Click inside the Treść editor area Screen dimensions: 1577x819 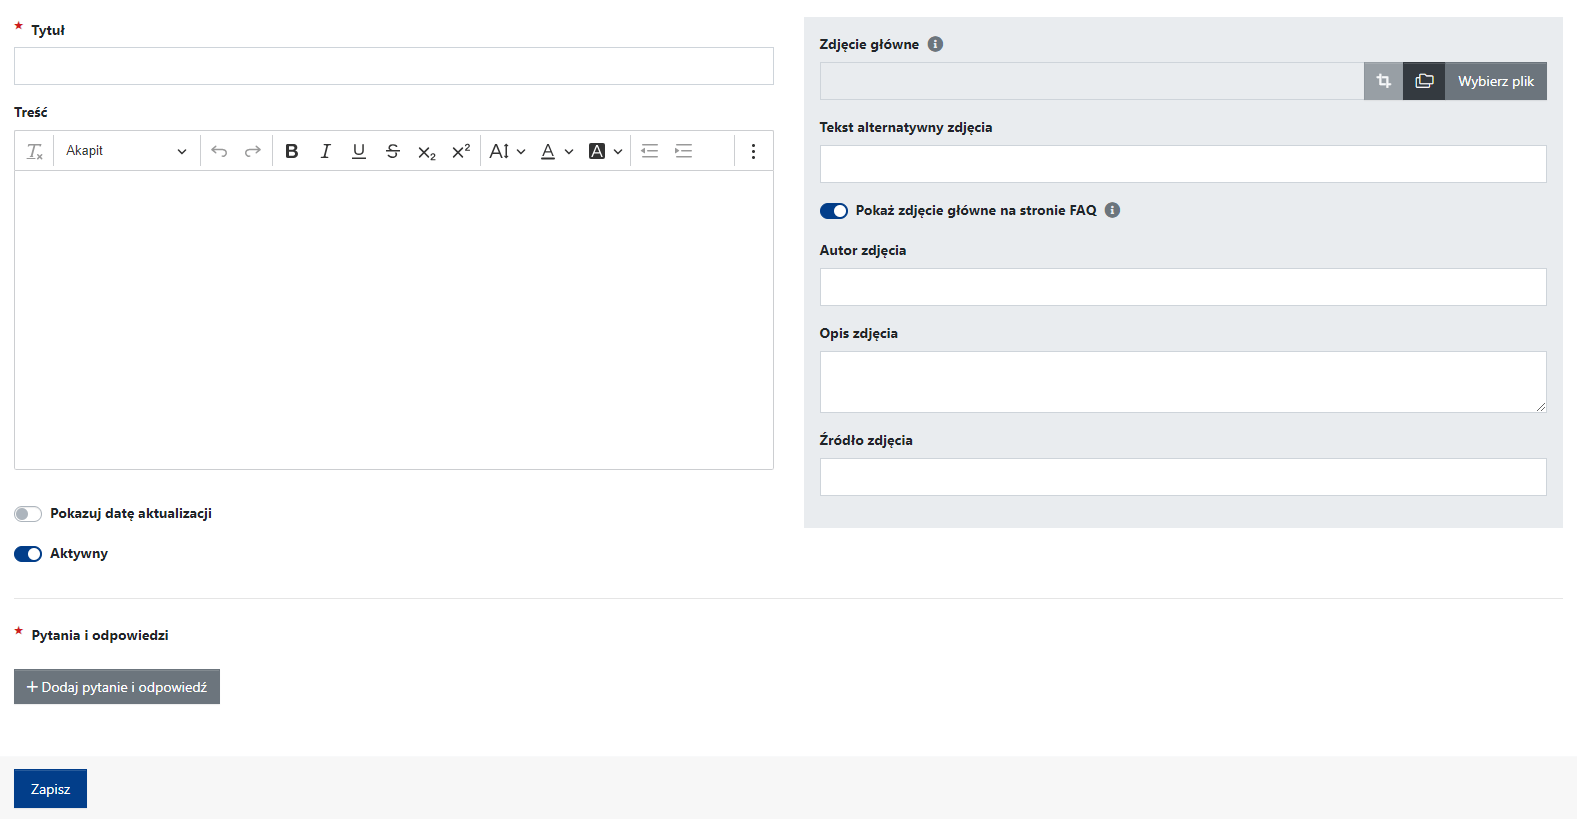pos(394,320)
